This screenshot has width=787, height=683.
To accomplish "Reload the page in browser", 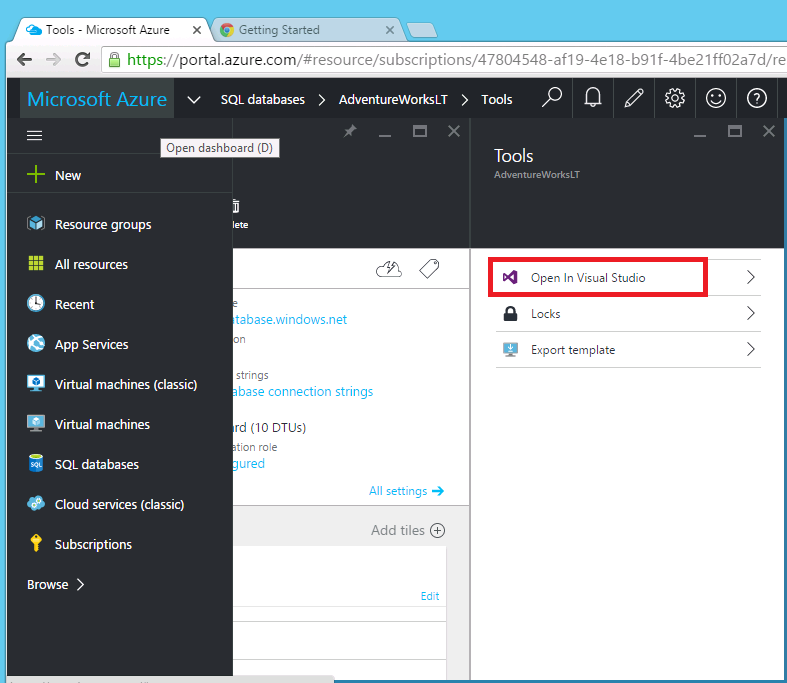I will pyautogui.click(x=82, y=60).
